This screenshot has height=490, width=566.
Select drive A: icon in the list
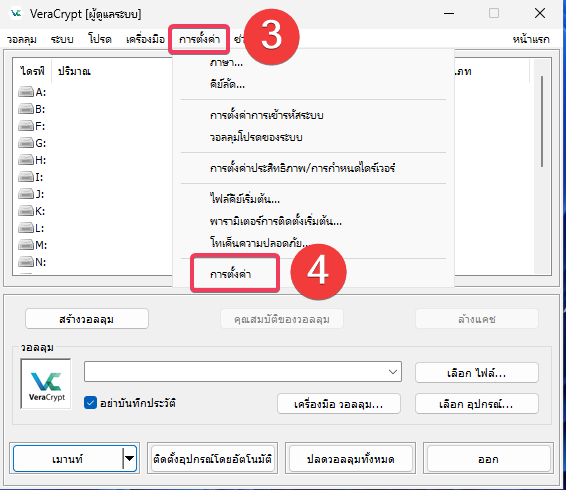tap(26, 92)
